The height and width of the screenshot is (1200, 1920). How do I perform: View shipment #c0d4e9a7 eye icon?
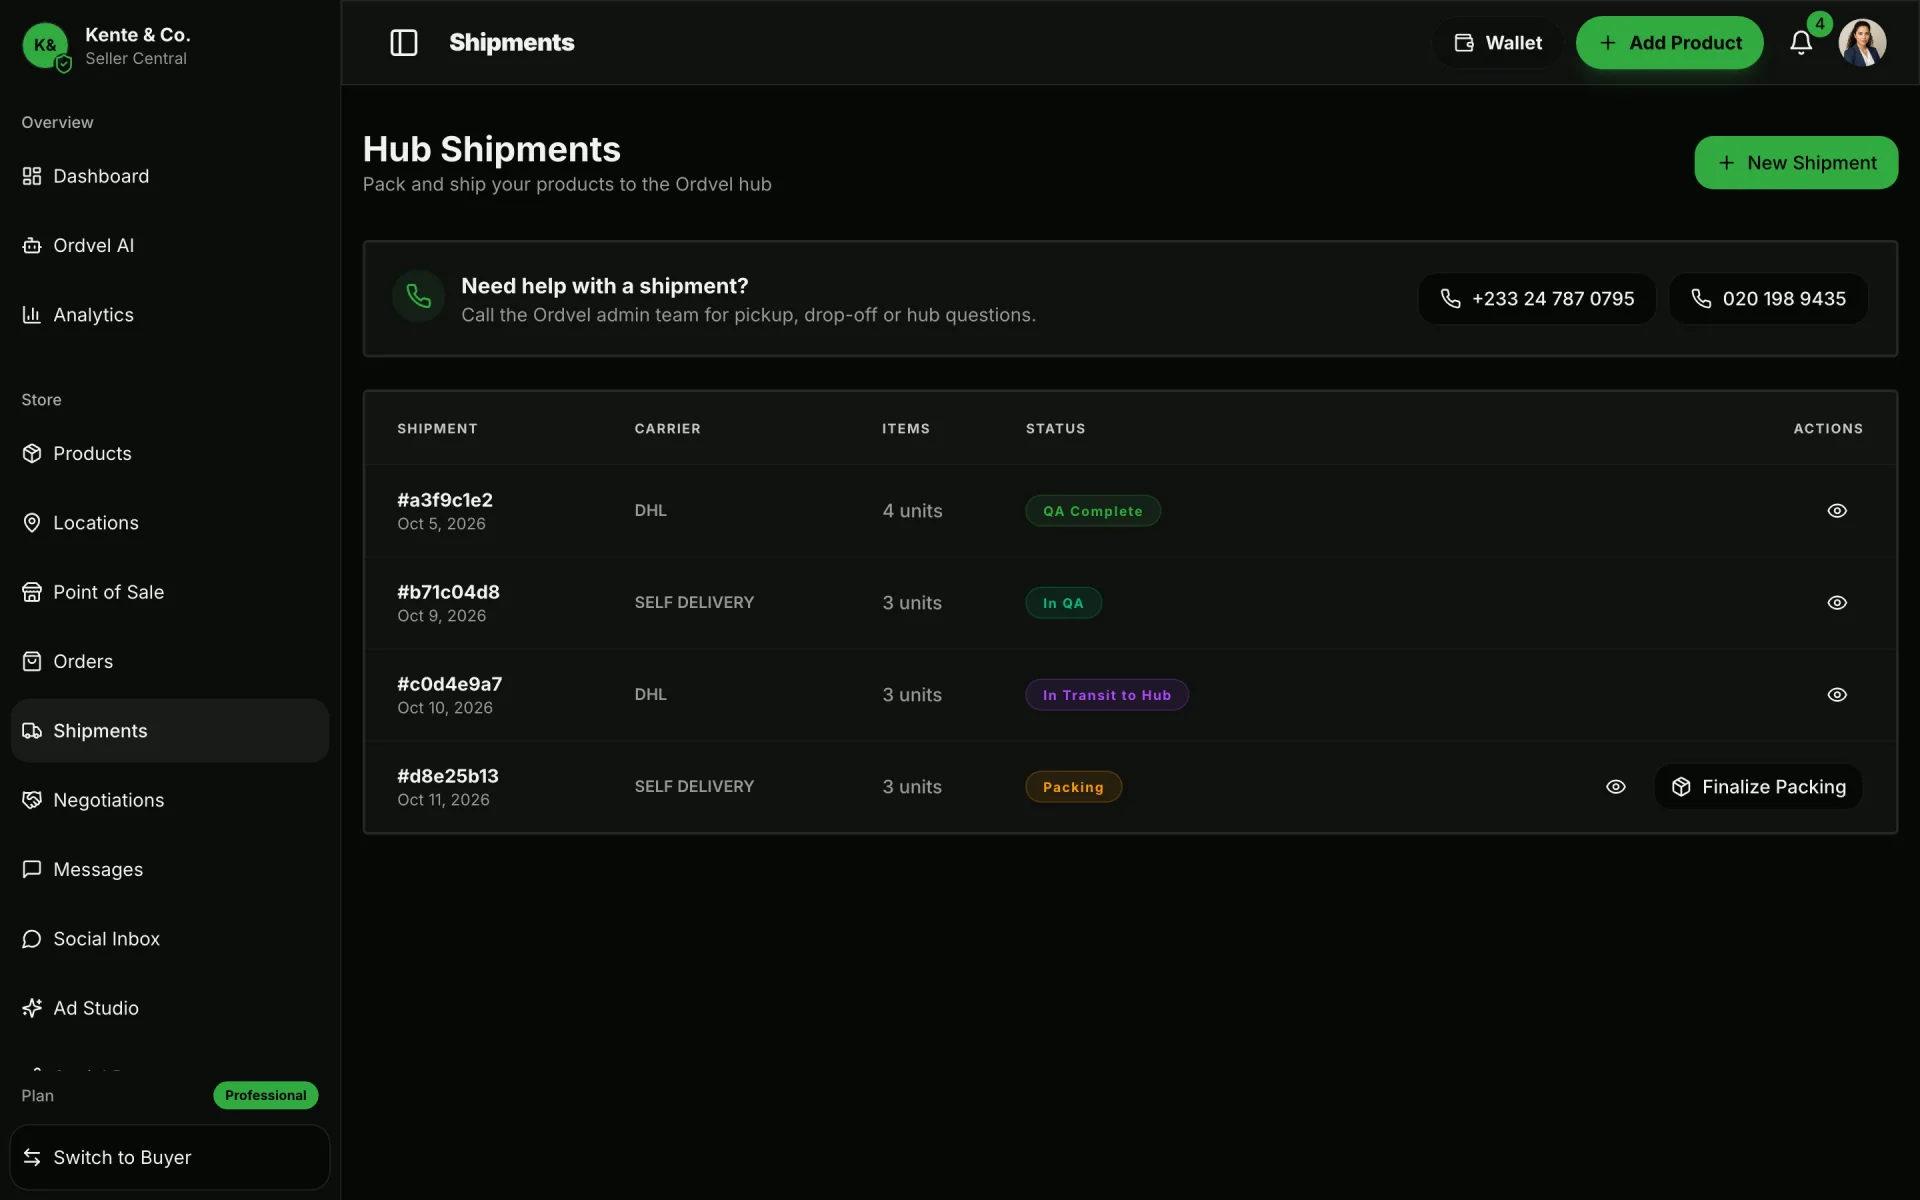click(1837, 695)
